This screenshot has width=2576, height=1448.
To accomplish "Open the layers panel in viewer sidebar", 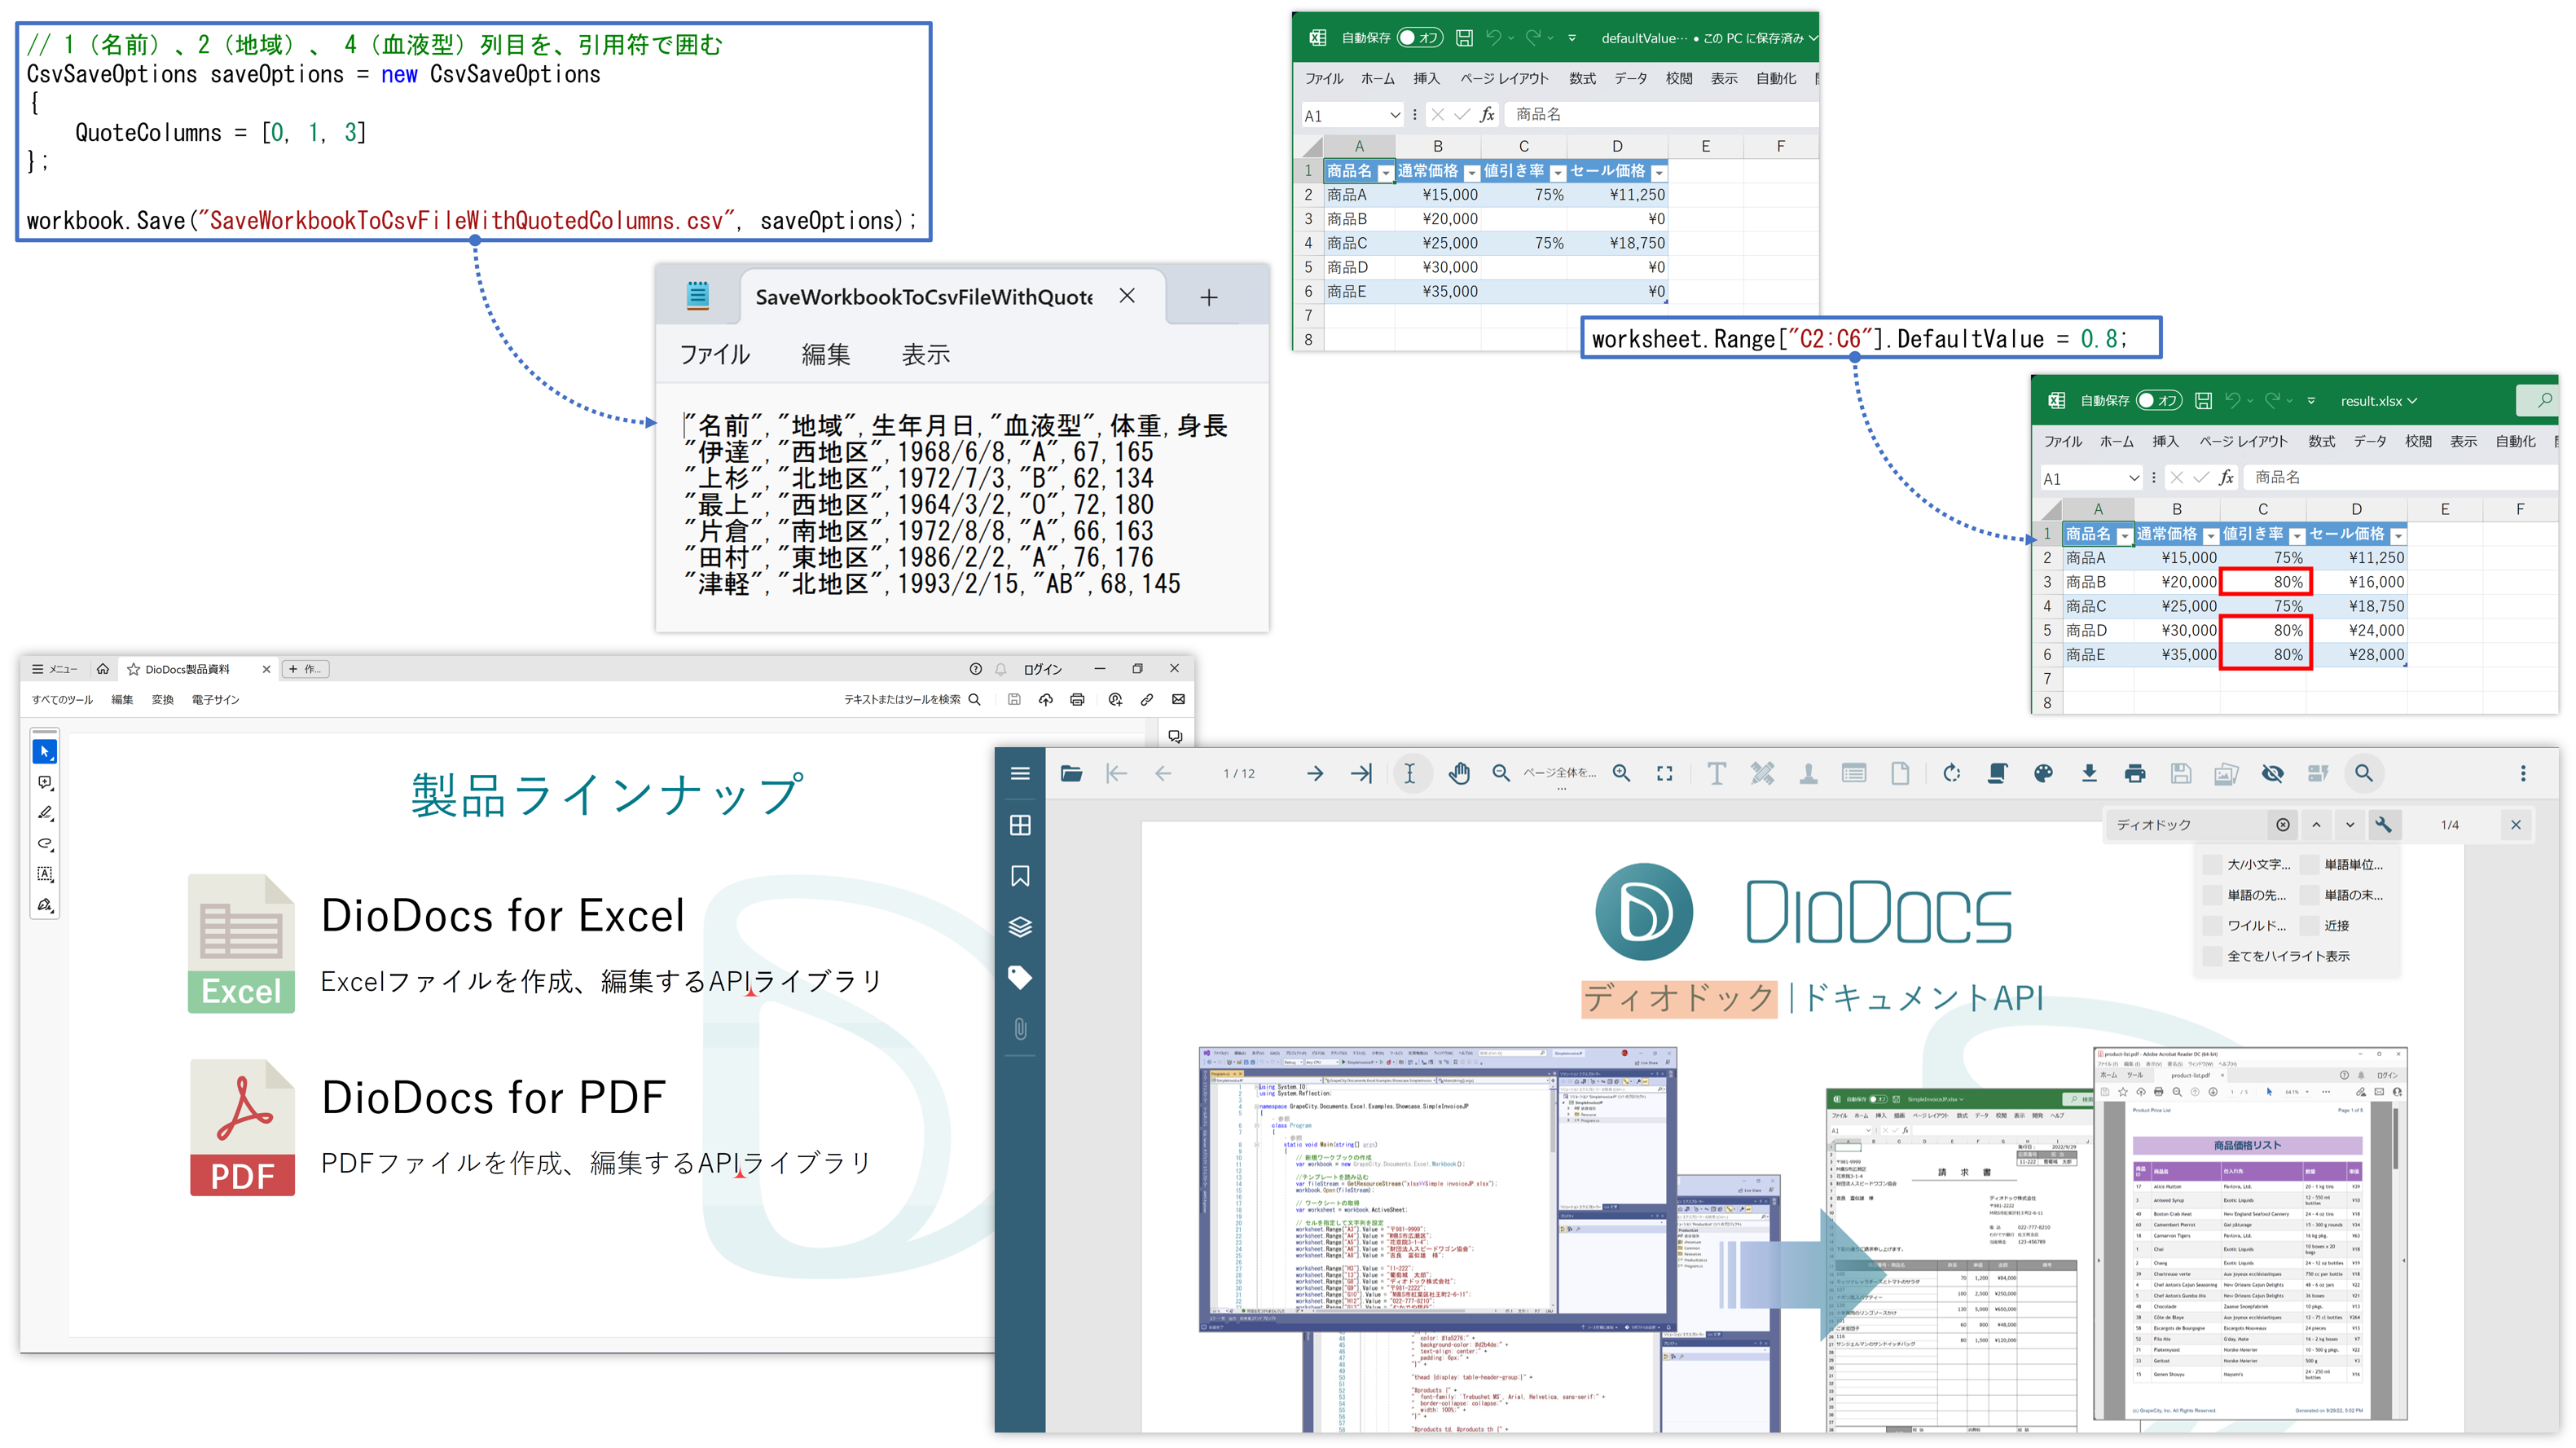I will click(x=1020, y=927).
